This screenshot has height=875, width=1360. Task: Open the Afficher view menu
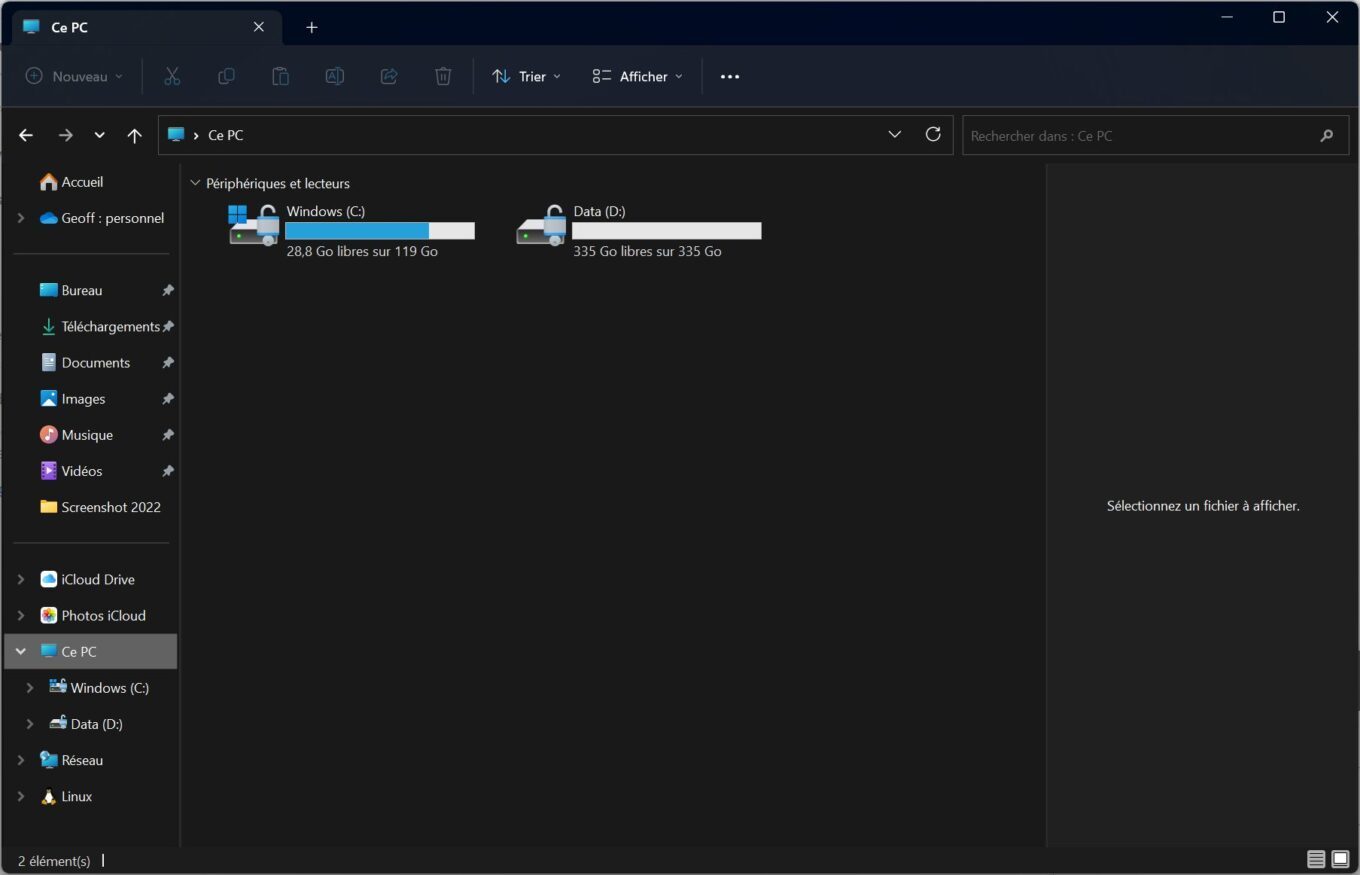pos(637,76)
